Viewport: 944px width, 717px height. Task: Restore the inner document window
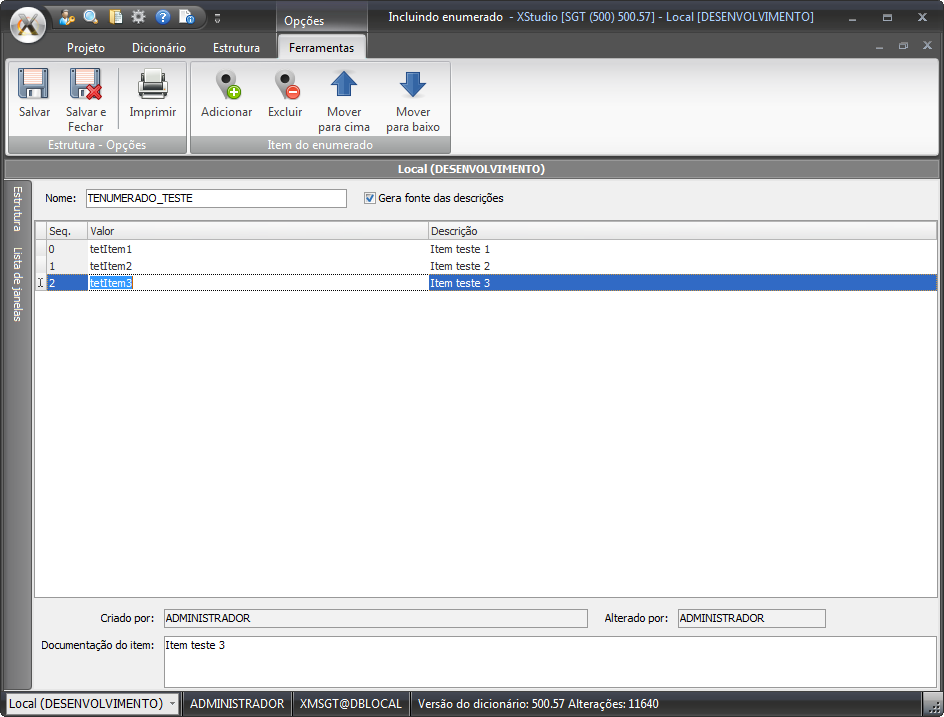[x=903, y=46]
